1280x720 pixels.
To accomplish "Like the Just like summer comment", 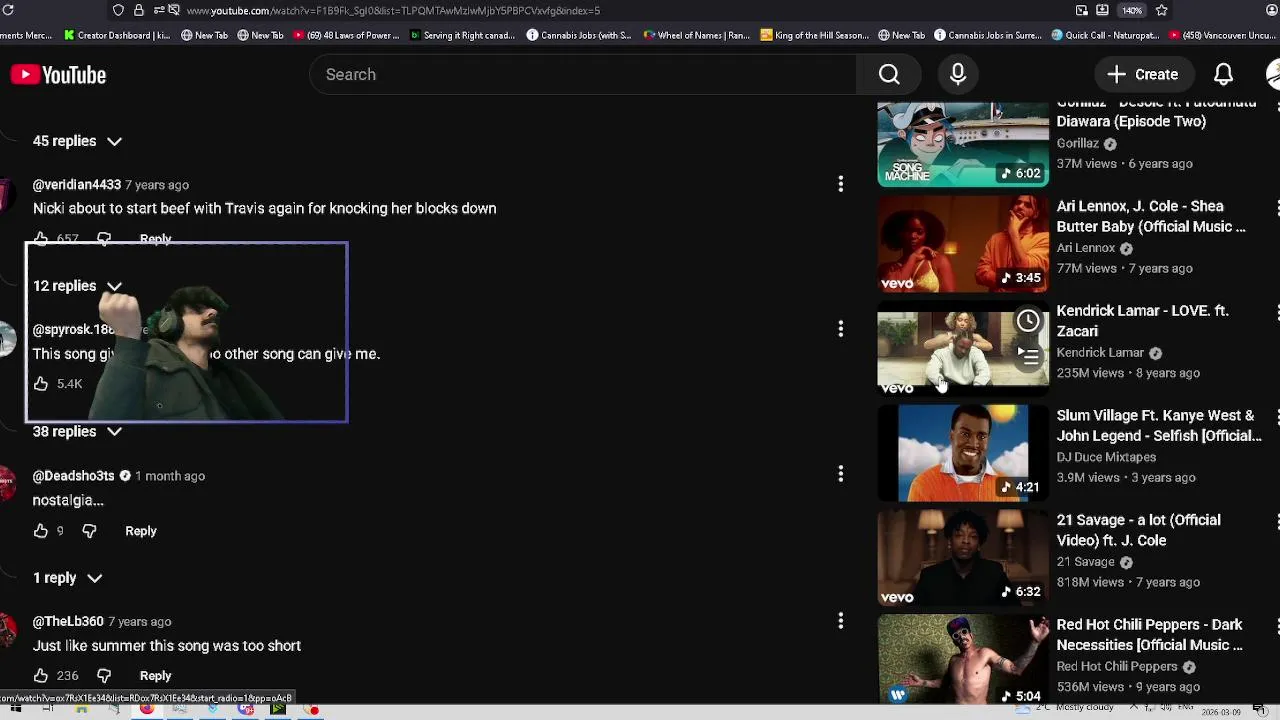I will coord(41,676).
